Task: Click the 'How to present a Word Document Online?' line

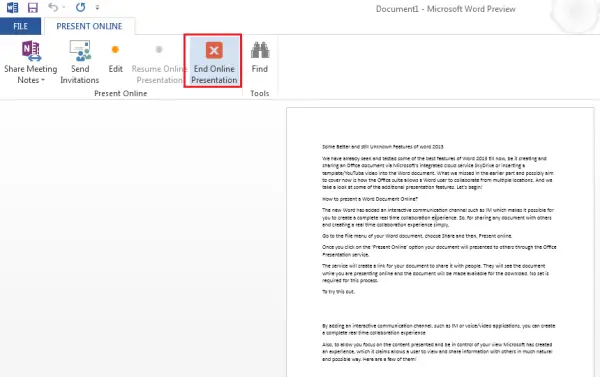Action: point(370,199)
